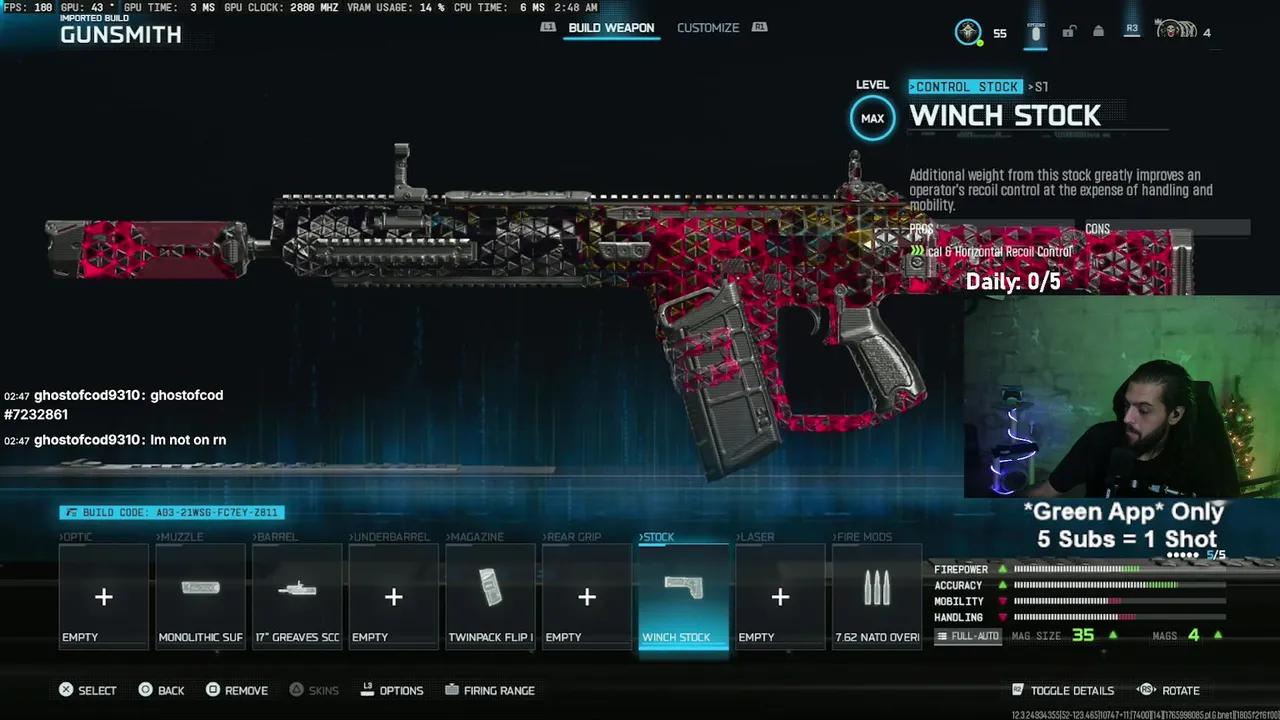Remove the attachment with the Remove prompt
Image resolution: width=1280 pixels, height=720 pixels.
click(236, 690)
